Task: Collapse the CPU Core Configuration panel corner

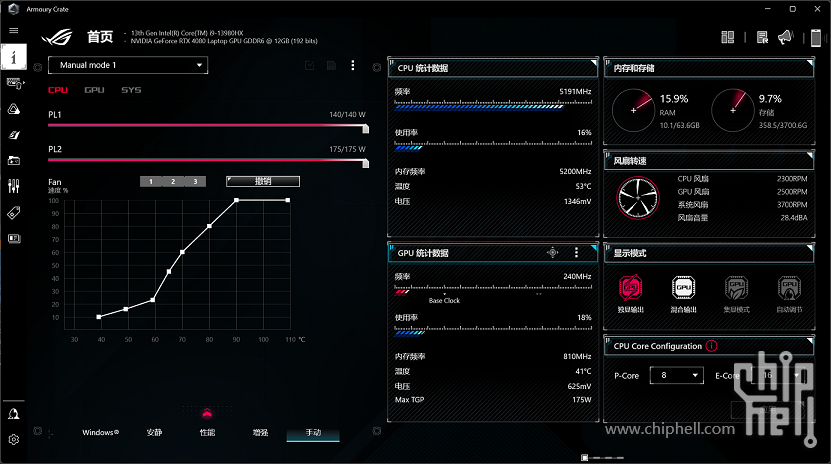Action: point(810,340)
